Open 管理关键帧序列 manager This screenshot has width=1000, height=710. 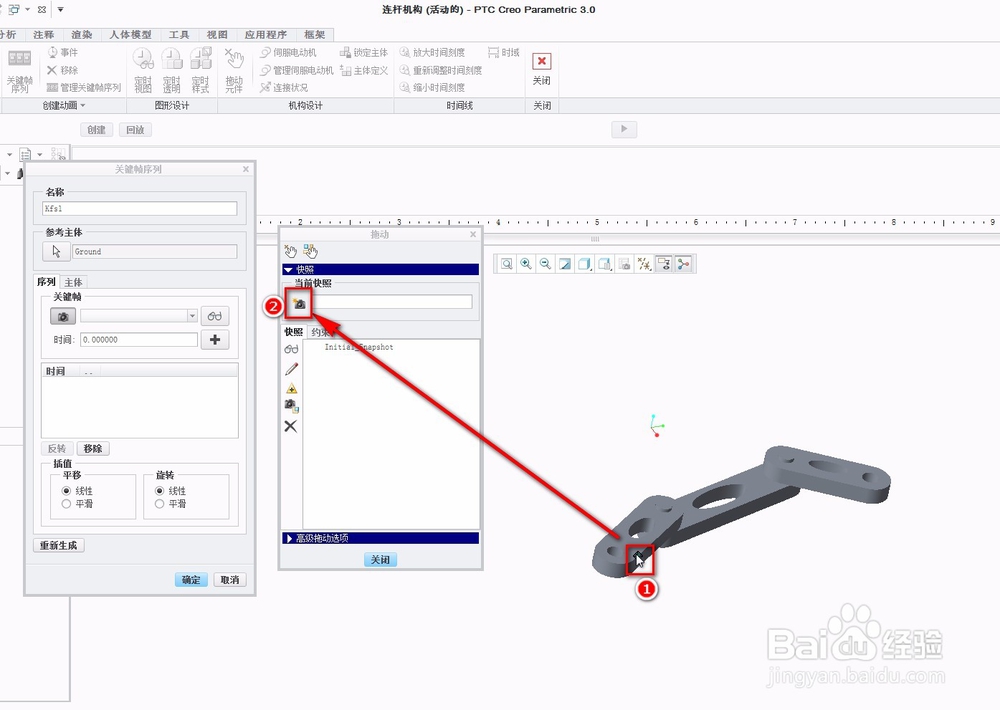pos(84,87)
